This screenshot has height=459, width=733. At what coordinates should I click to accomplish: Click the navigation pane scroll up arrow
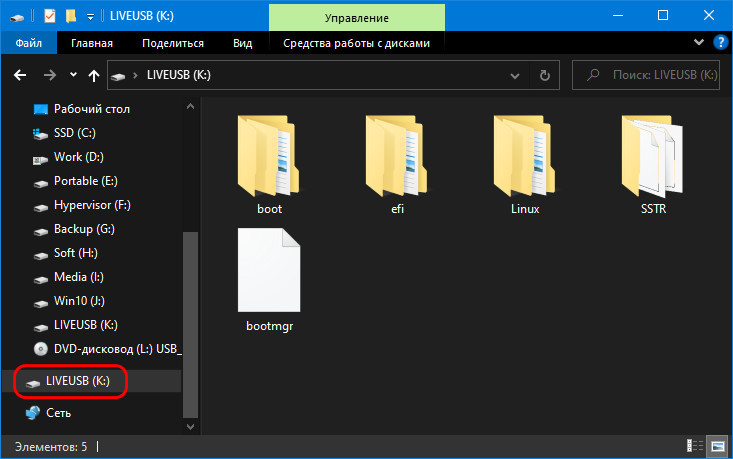[x=190, y=107]
